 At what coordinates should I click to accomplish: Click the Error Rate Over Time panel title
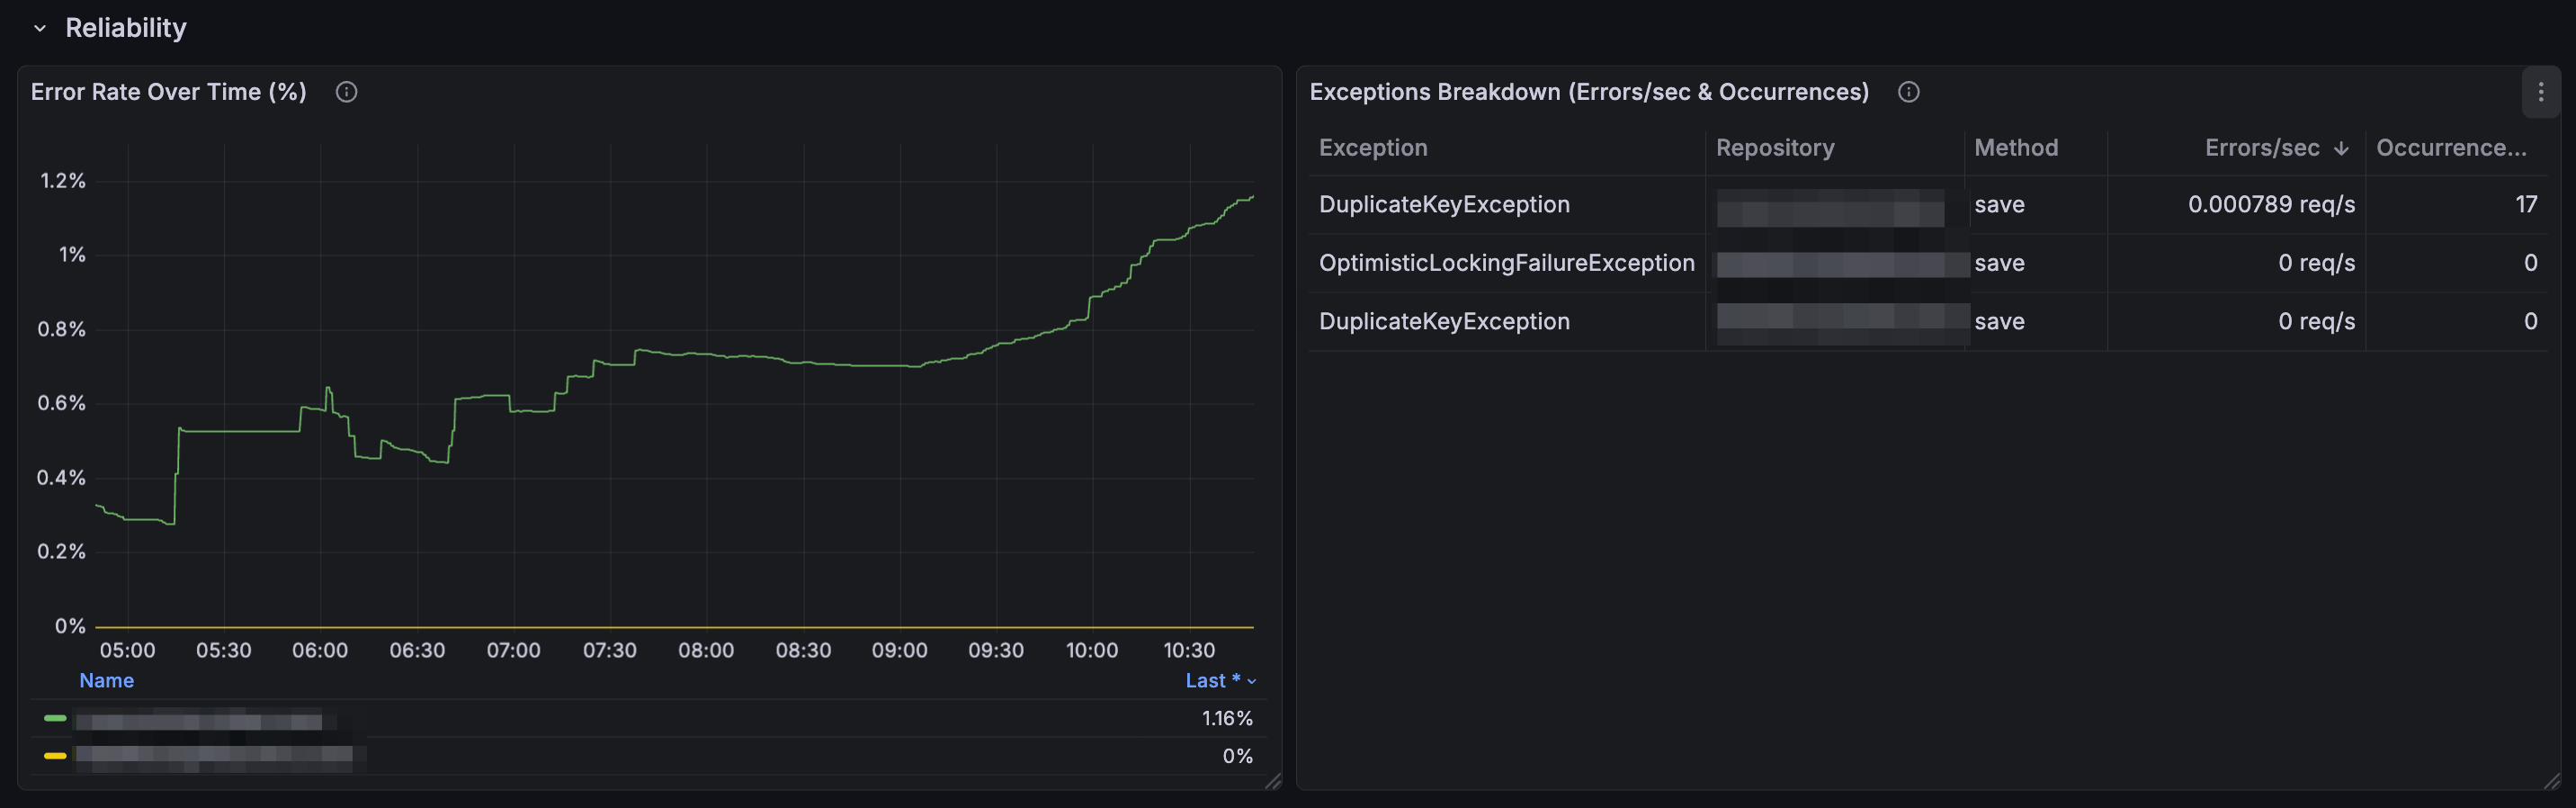168,92
